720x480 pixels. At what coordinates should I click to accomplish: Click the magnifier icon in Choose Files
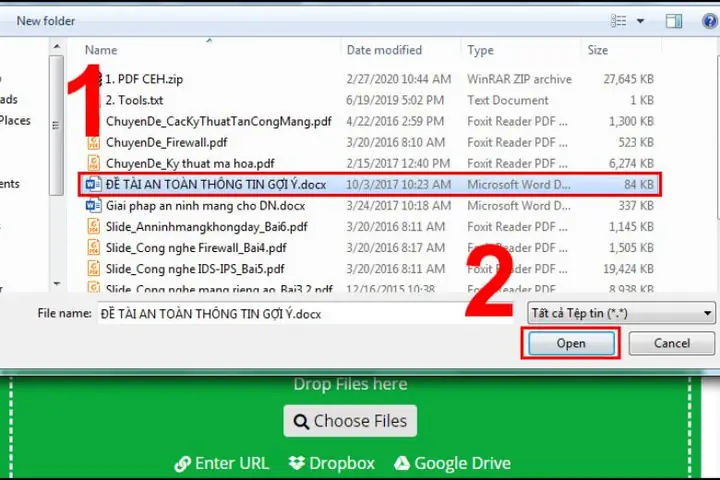click(x=301, y=421)
